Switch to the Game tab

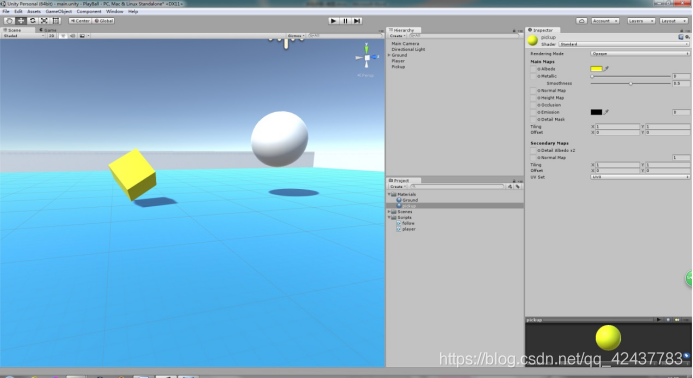point(49,30)
